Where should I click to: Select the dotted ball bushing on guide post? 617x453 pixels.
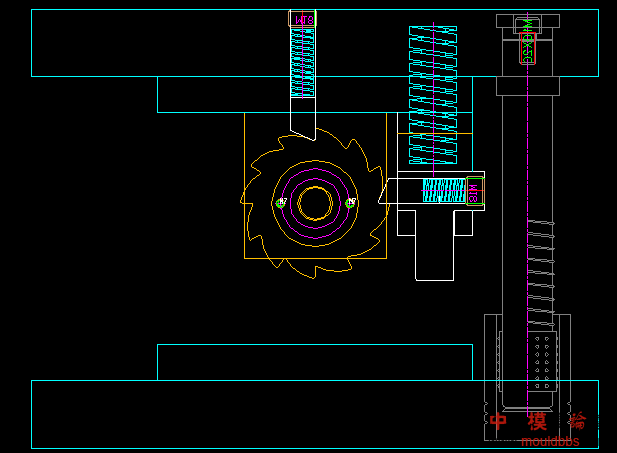(543, 362)
